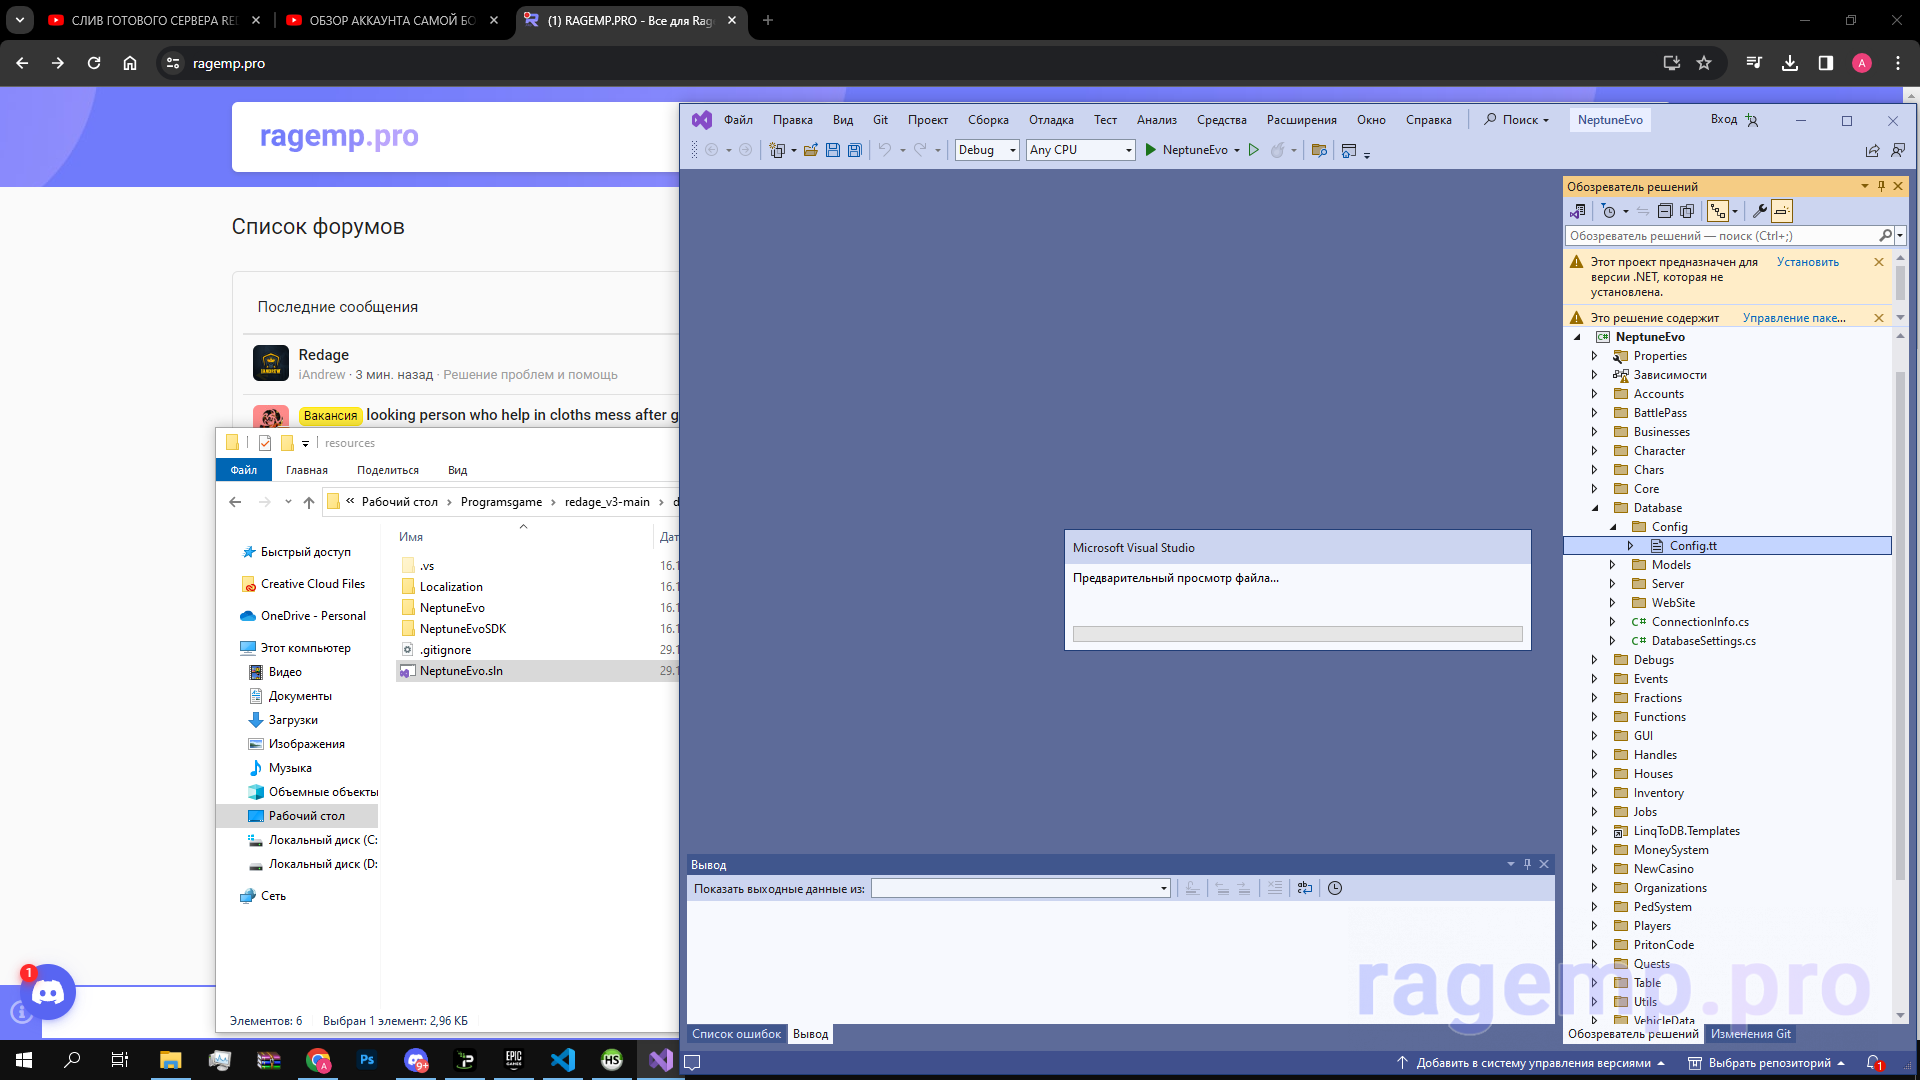
Task: Open Properties wrench icon in Solution Explorer
Action: tap(1759, 211)
